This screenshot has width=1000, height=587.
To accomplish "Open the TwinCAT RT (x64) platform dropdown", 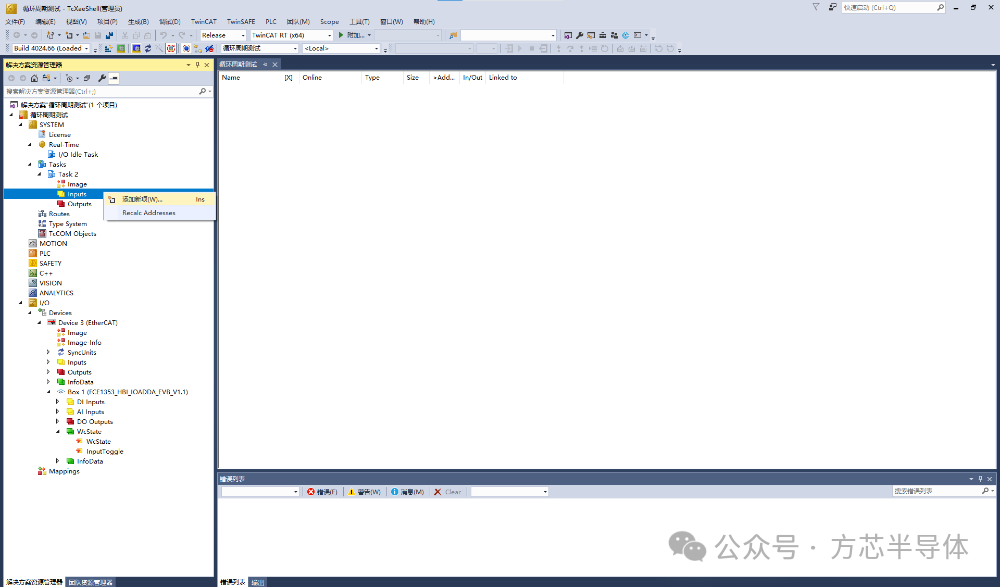I will [x=291, y=35].
